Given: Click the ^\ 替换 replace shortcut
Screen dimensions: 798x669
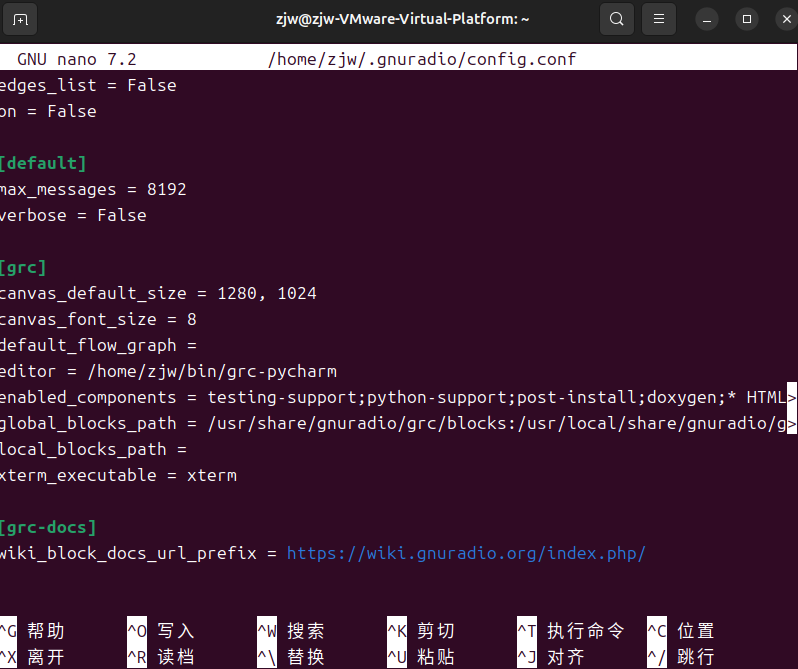Looking at the screenshot, I should pyautogui.click(x=291, y=657).
